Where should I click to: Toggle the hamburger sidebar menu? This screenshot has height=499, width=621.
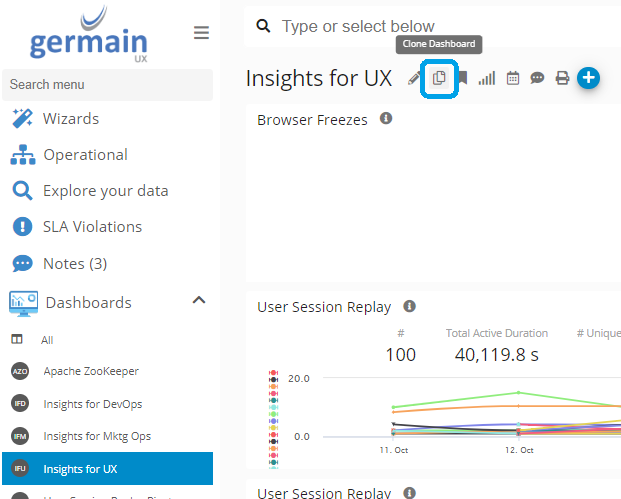201,33
